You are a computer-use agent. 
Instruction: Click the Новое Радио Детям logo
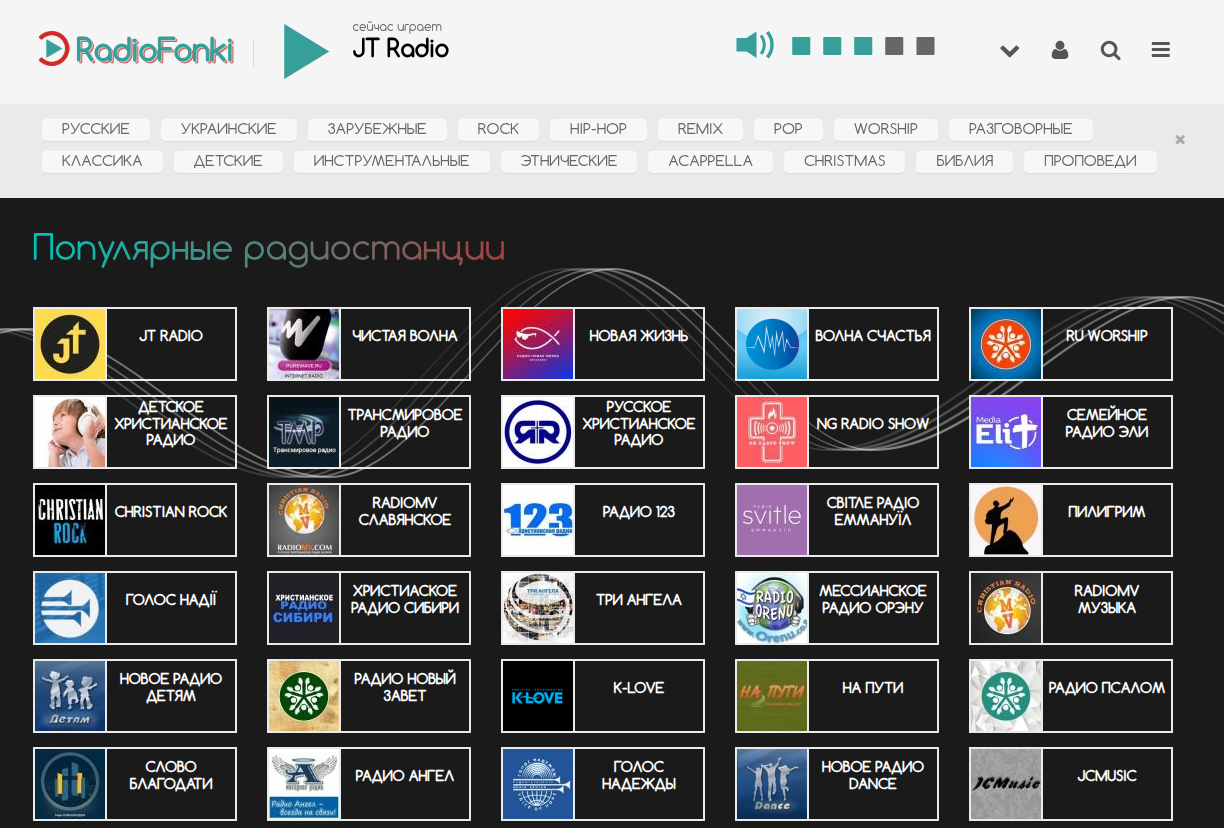(x=70, y=696)
